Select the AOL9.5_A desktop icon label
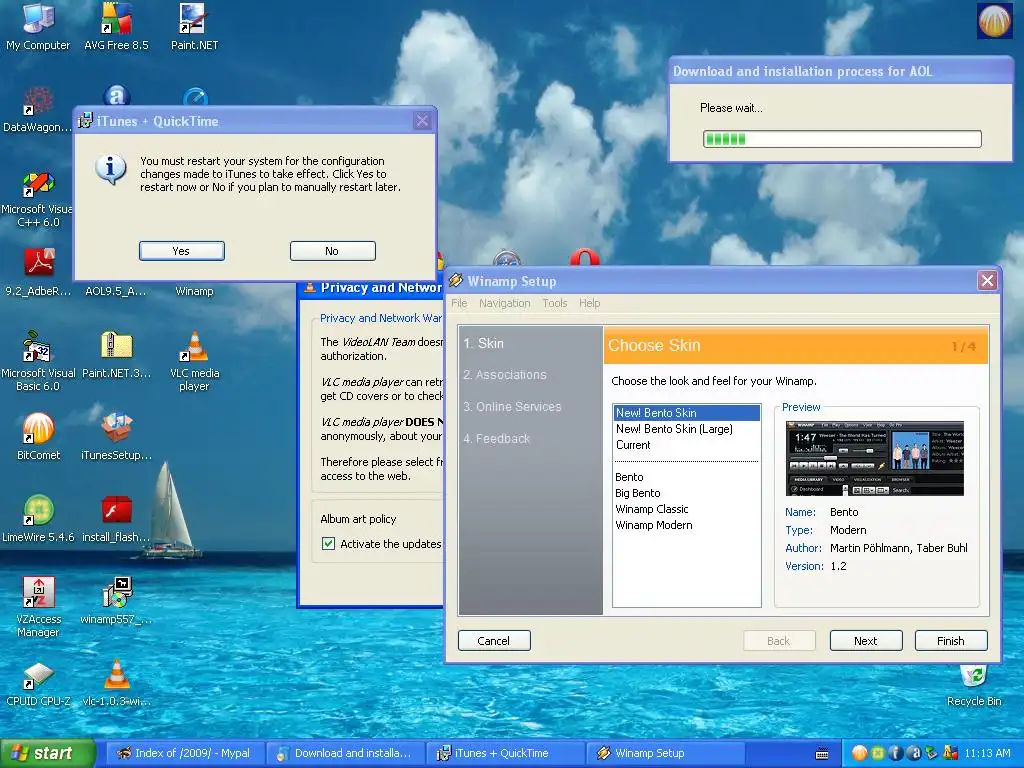The height and width of the screenshot is (768, 1024). [116, 291]
